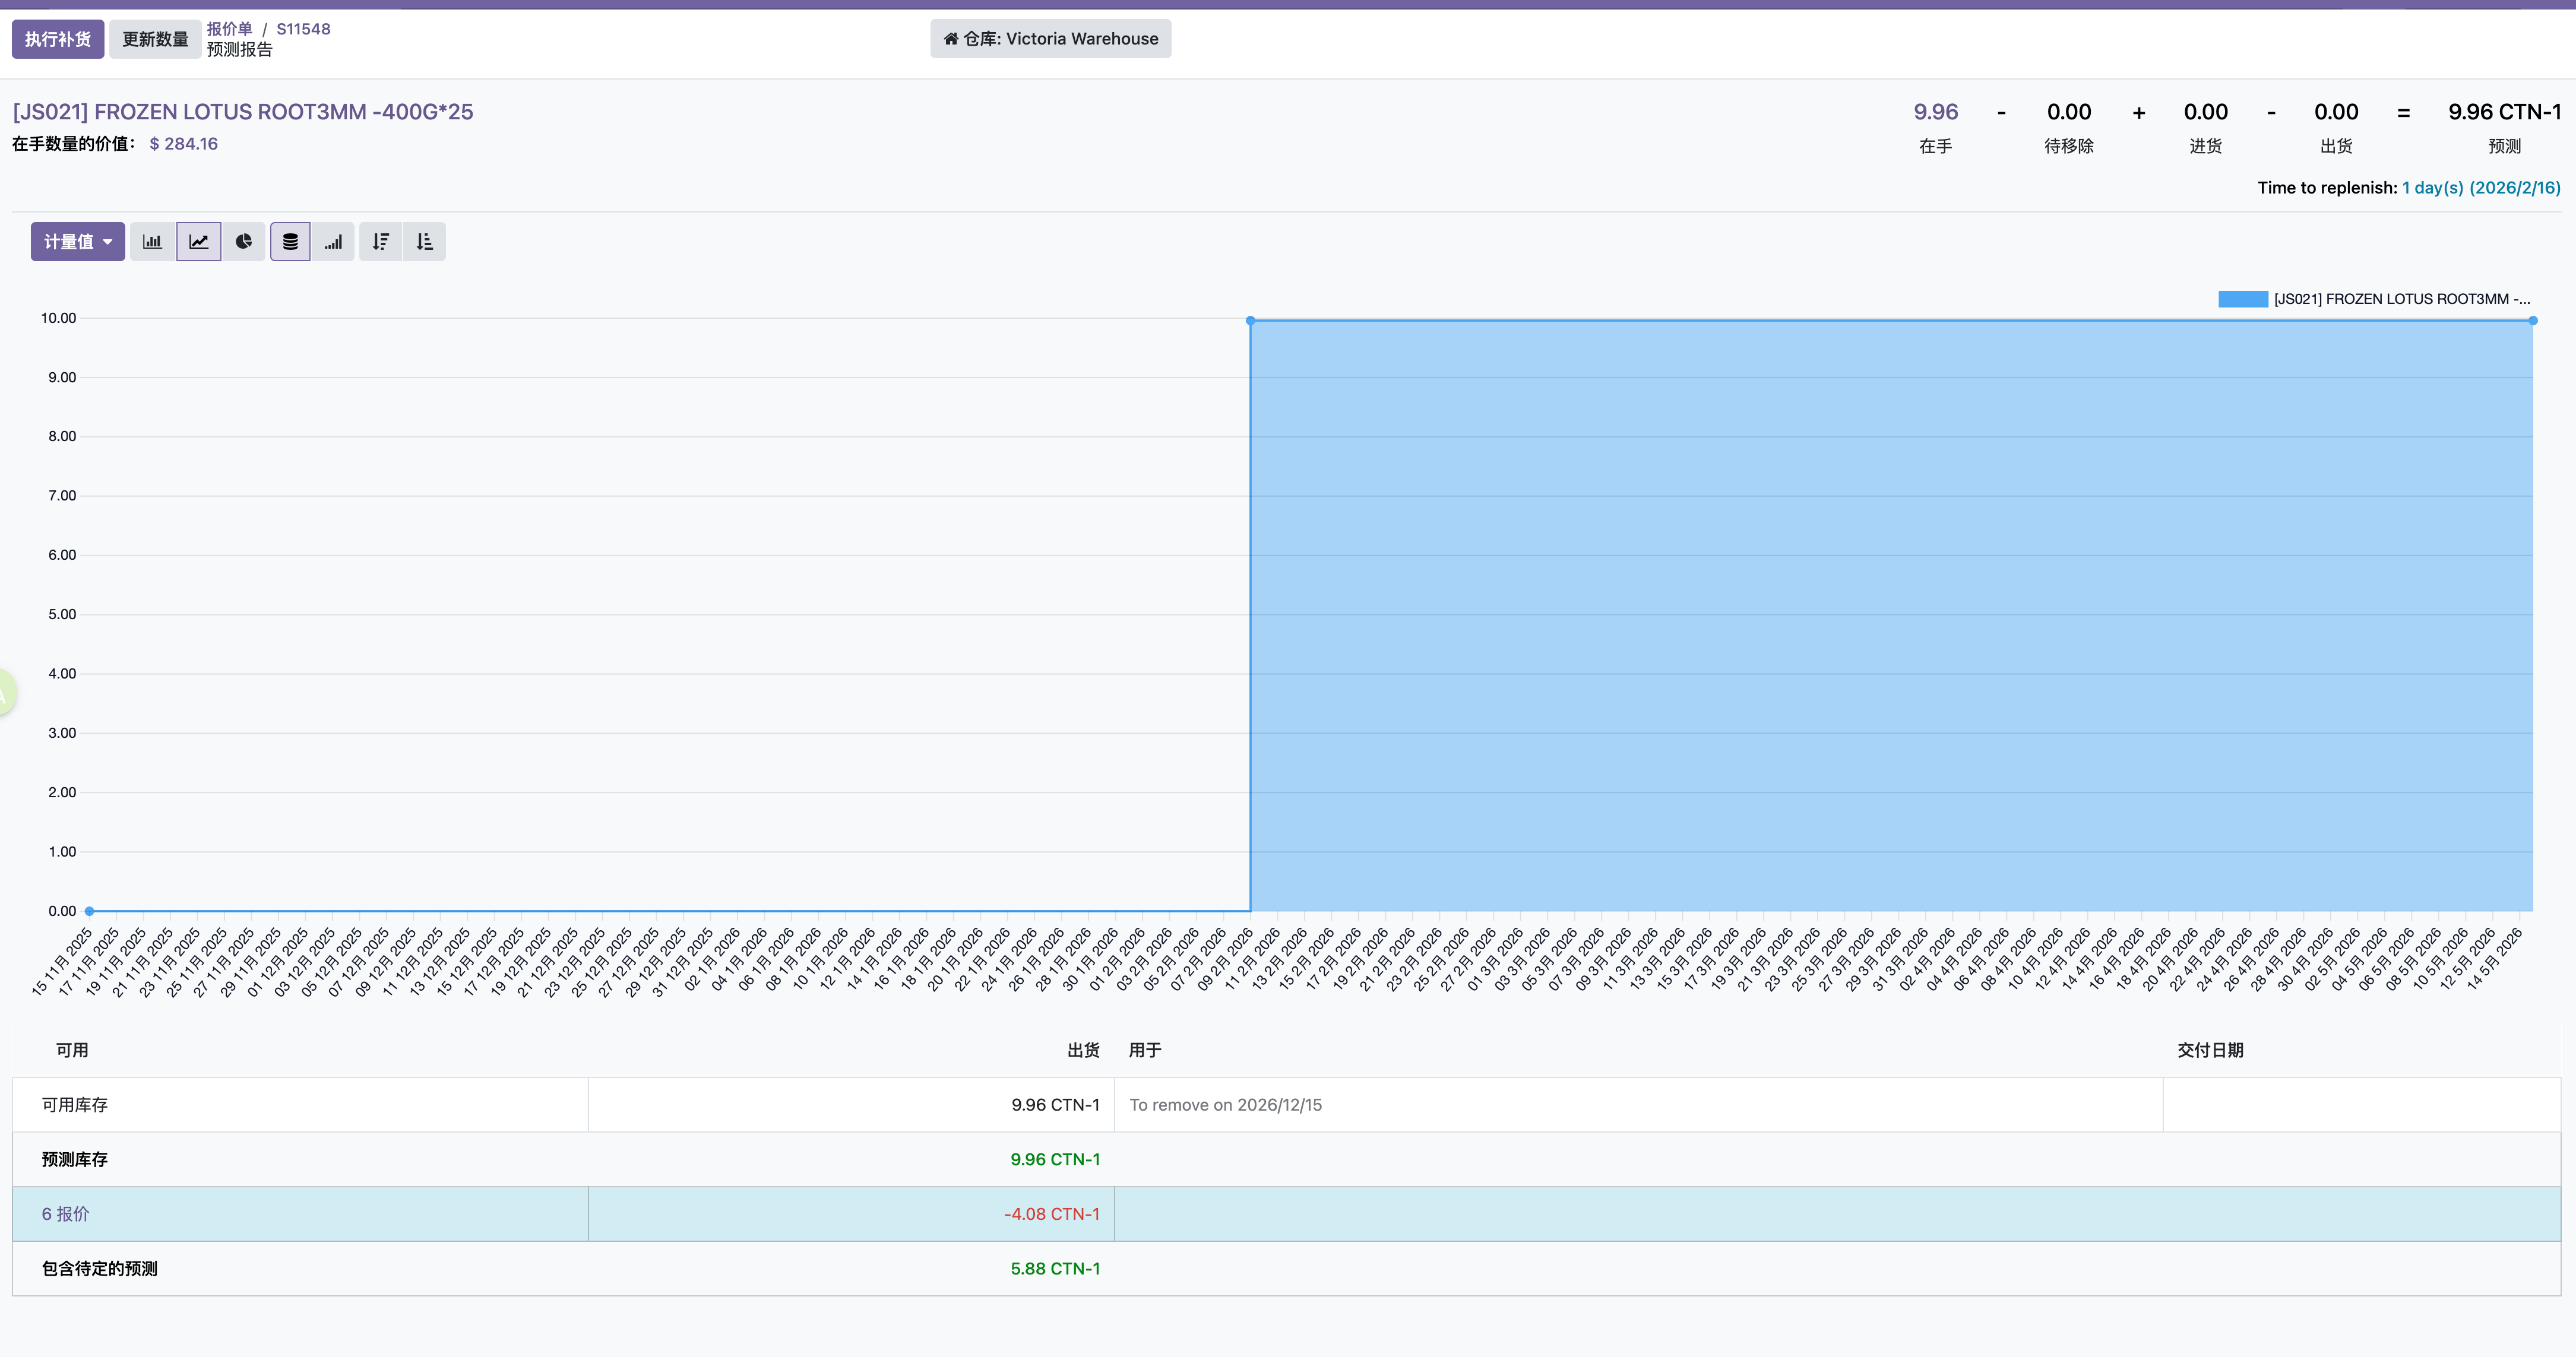This screenshot has width=2576, height=1357.
Task: Click the last chart data point at the right end
Action: click(x=2533, y=321)
